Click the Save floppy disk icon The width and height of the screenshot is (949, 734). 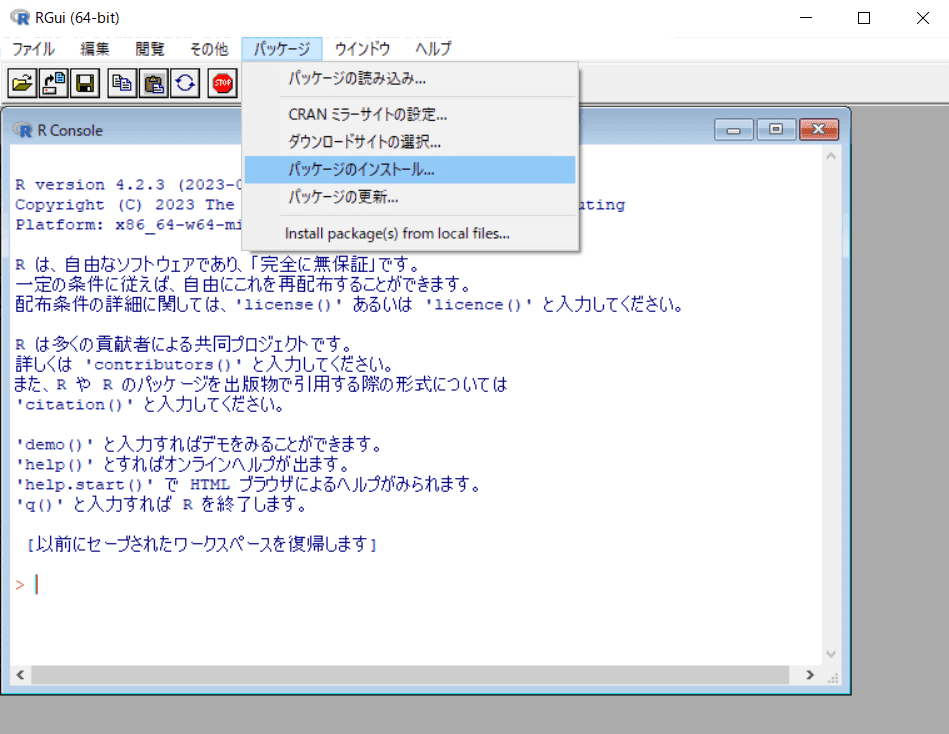(85, 84)
